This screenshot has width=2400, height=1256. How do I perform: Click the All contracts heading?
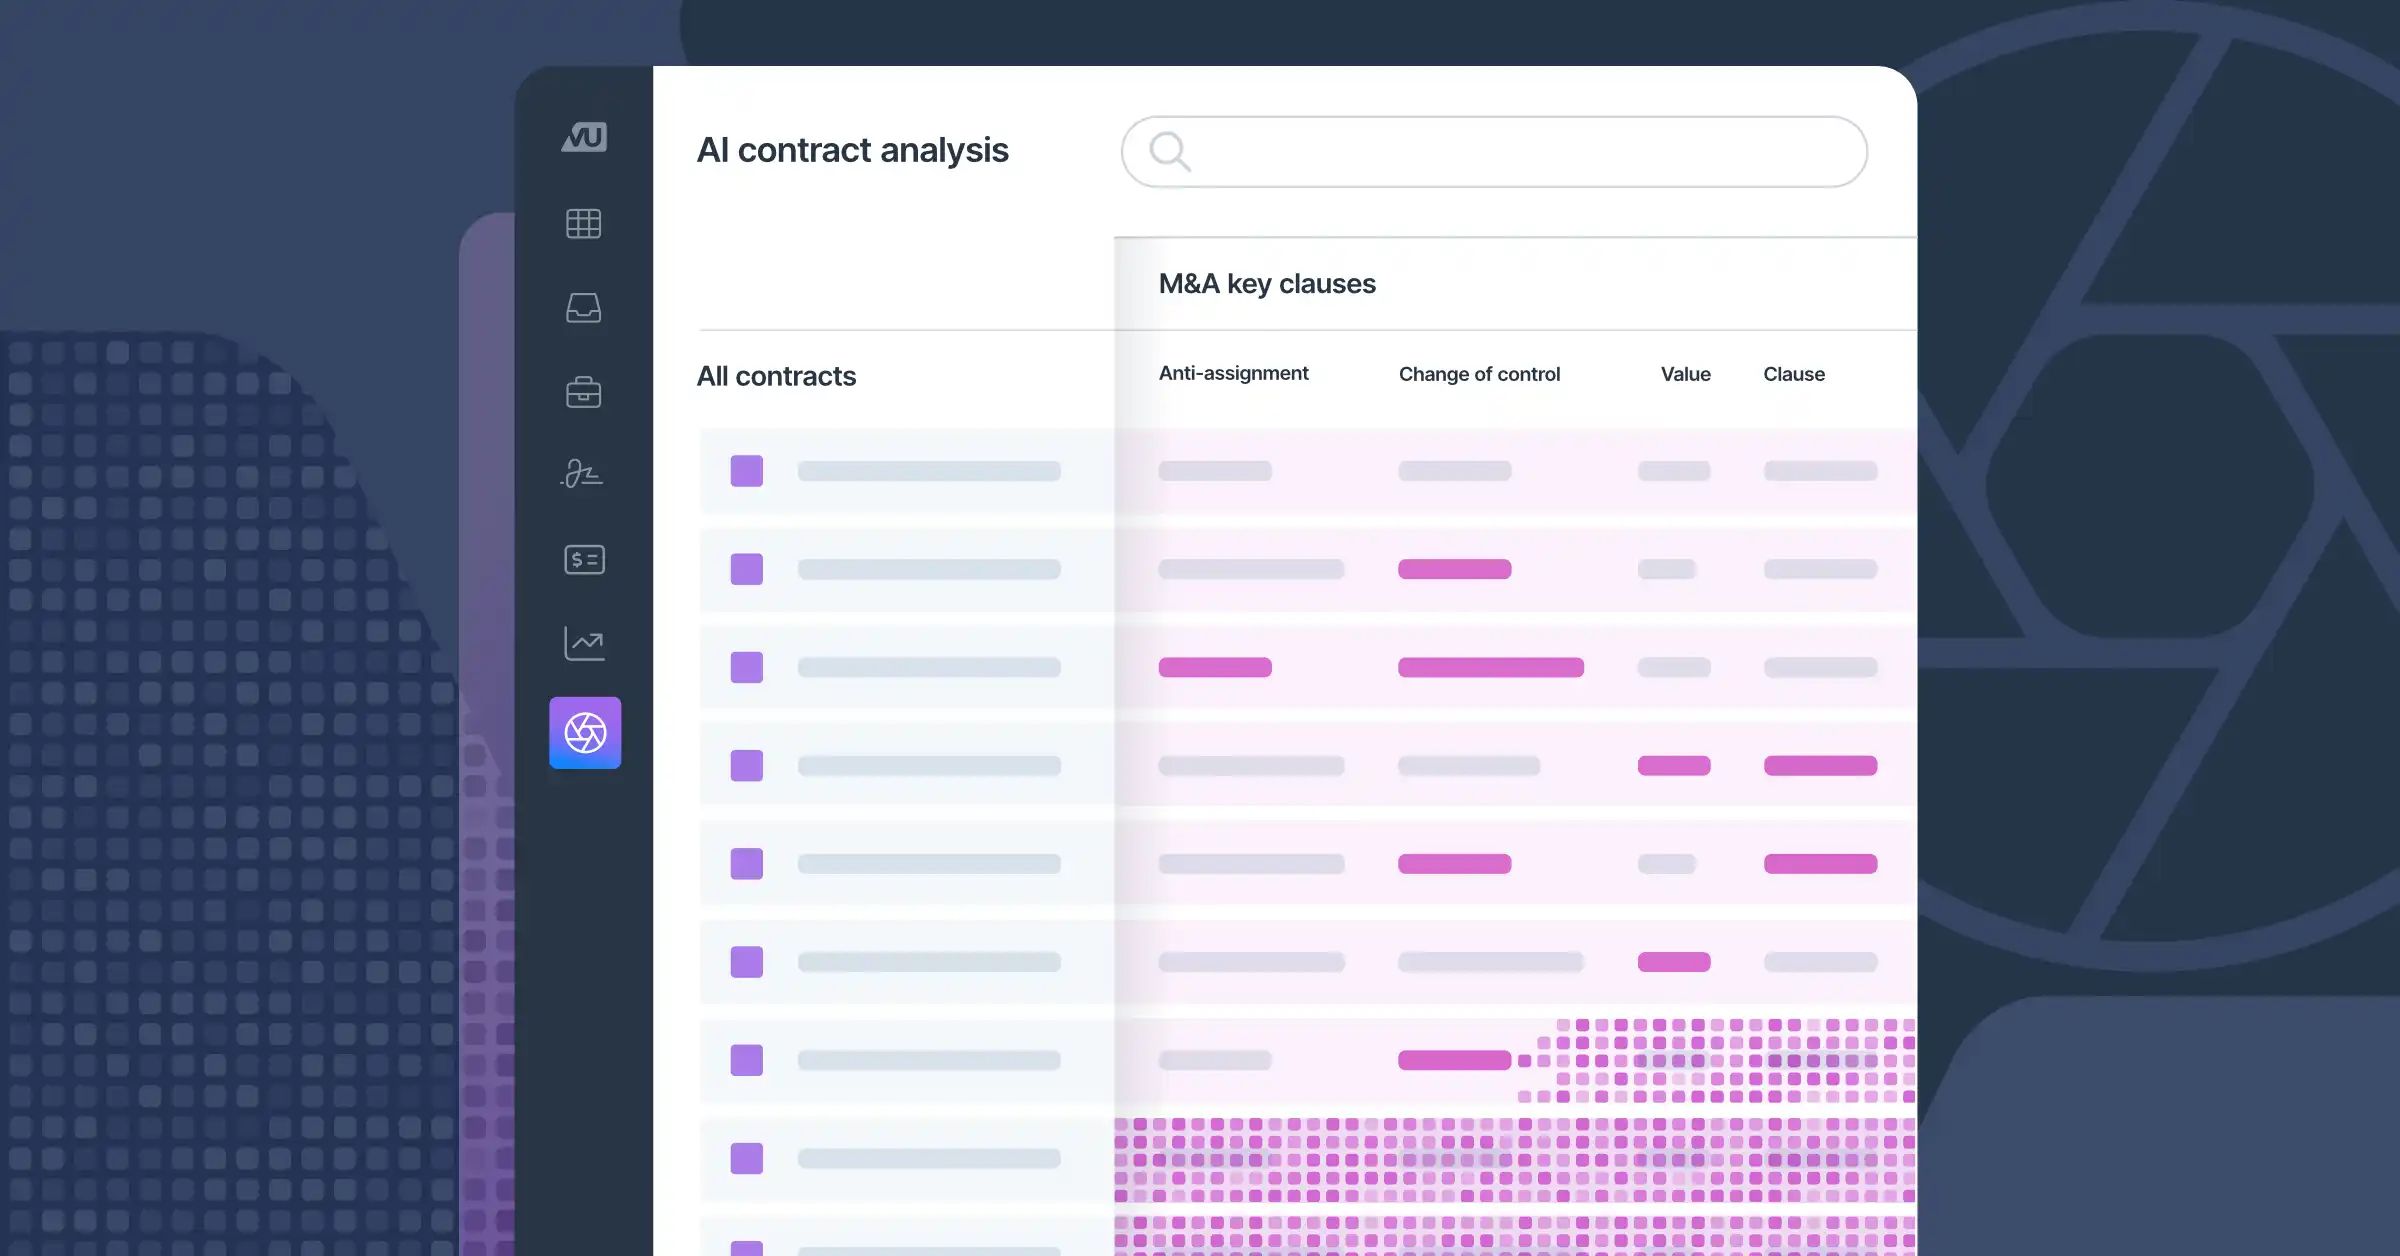(x=776, y=376)
